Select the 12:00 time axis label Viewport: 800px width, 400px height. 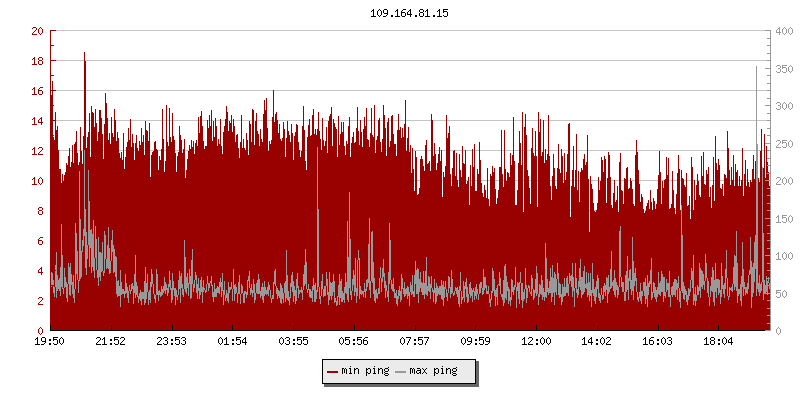click(536, 341)
